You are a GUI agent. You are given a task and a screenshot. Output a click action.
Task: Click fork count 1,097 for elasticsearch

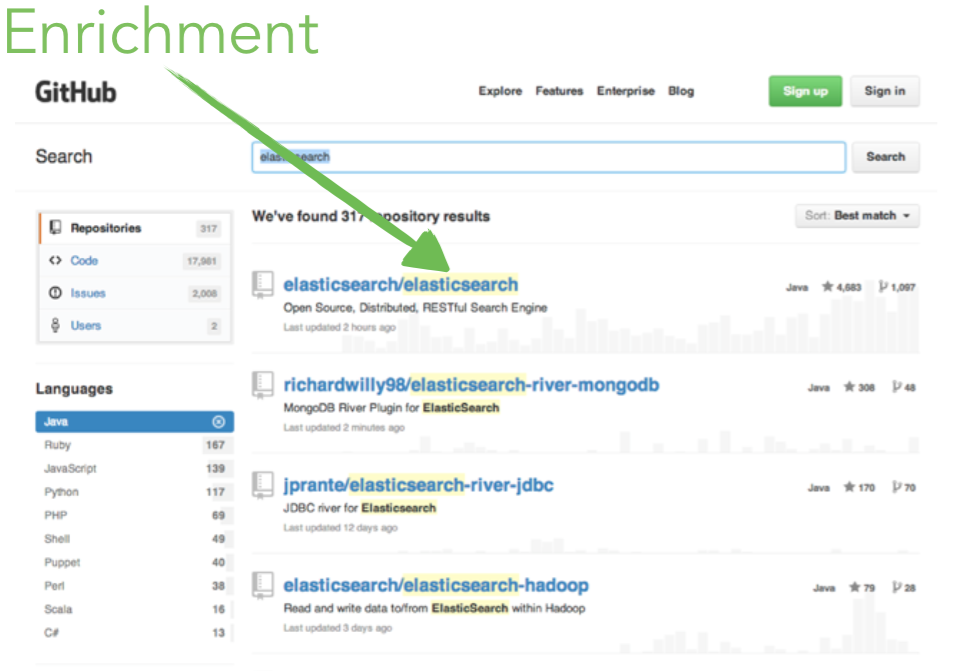tap(897, 287)
